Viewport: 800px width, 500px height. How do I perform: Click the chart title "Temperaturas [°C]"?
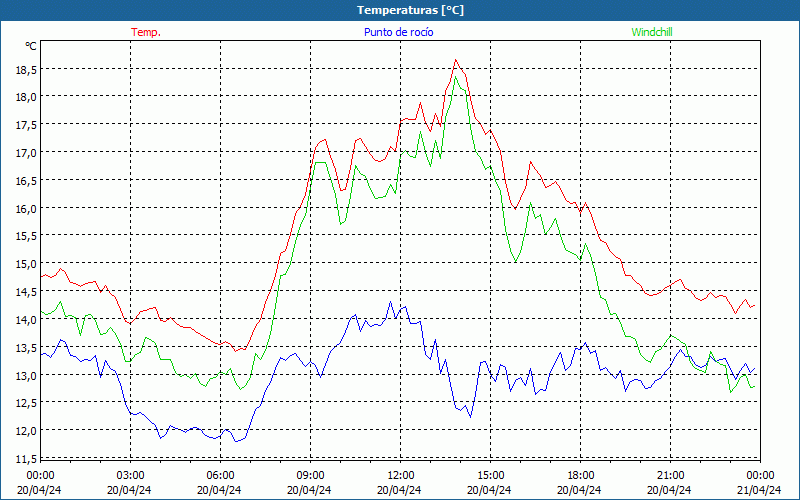point(410,10)
